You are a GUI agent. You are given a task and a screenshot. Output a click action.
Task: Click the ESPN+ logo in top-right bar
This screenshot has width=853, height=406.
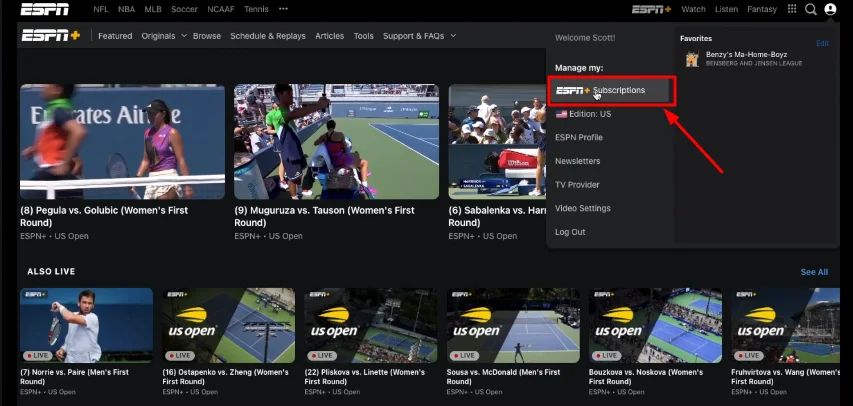pos(651,9)
